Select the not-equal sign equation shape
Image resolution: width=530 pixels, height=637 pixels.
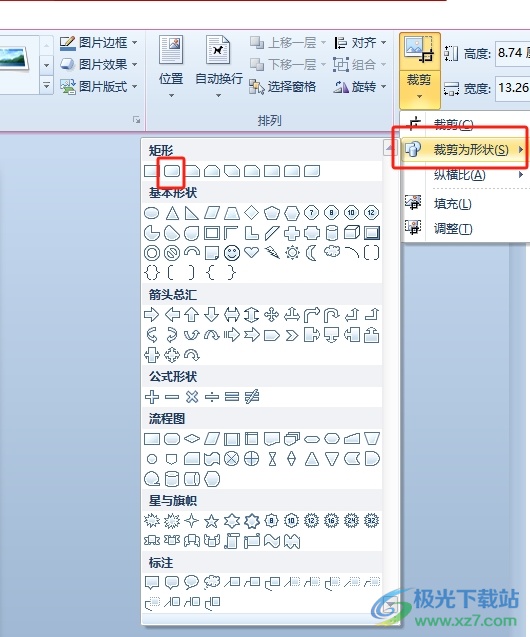(252, 396)
